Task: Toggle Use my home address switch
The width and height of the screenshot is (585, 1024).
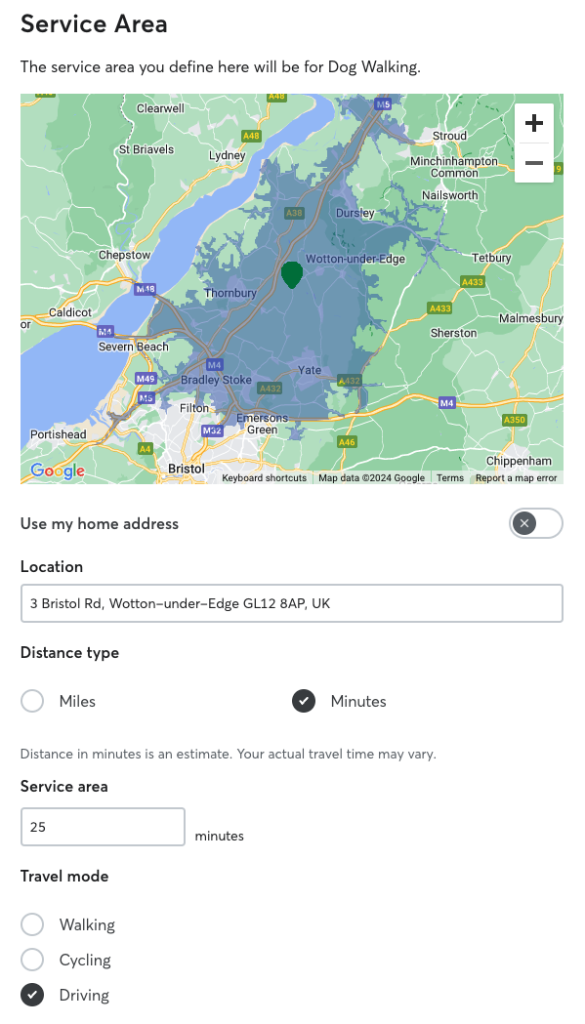Action: pyautogui.click(x=536, y=523)
